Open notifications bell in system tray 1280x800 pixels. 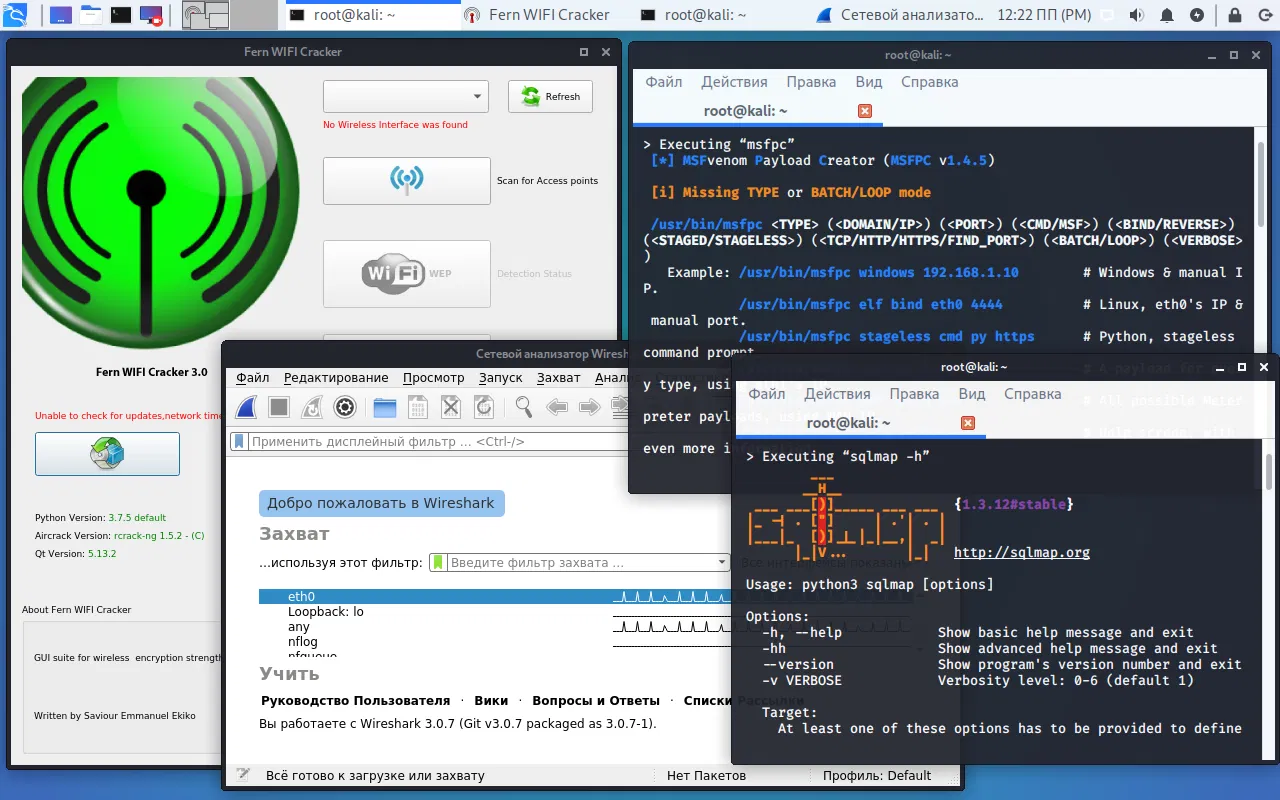coord(1166,15)
